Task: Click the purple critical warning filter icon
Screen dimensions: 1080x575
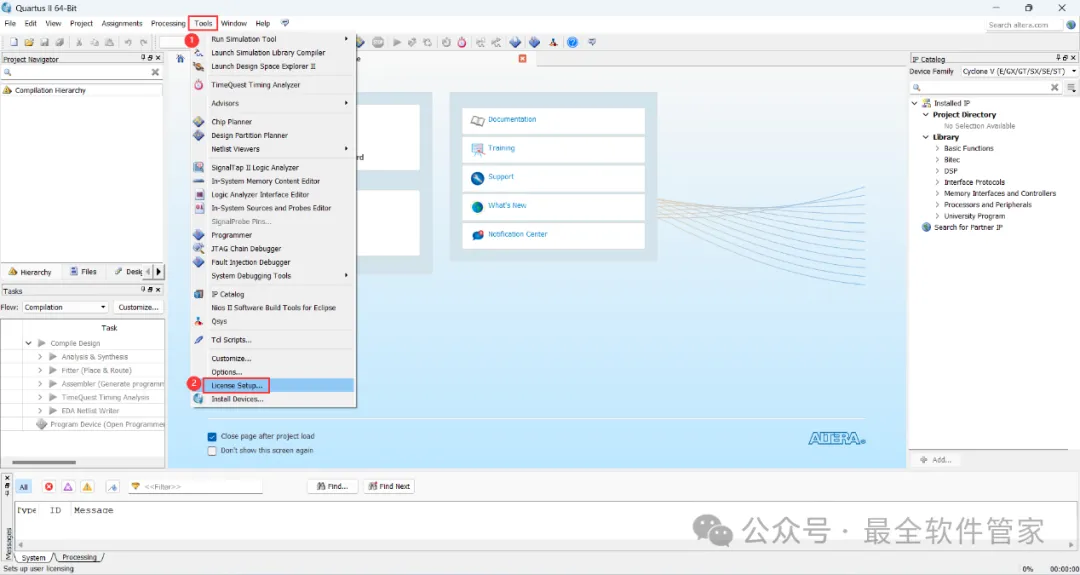Action: coord(68,486)
